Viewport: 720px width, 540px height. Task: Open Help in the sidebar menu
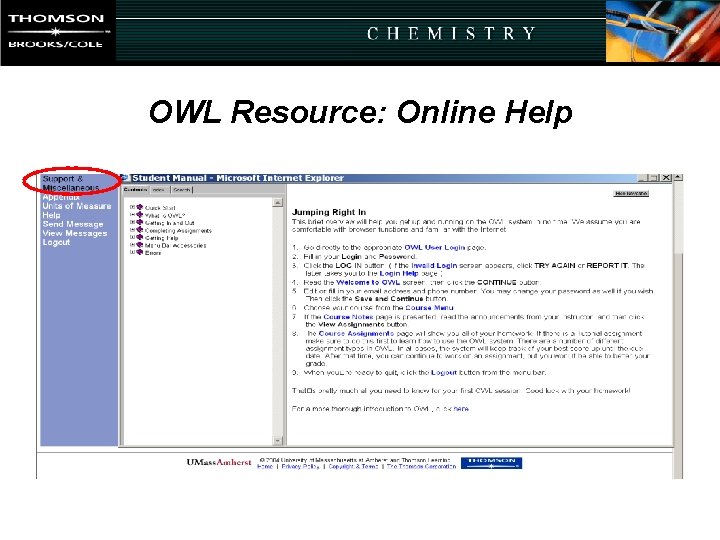tap(51, 215)
